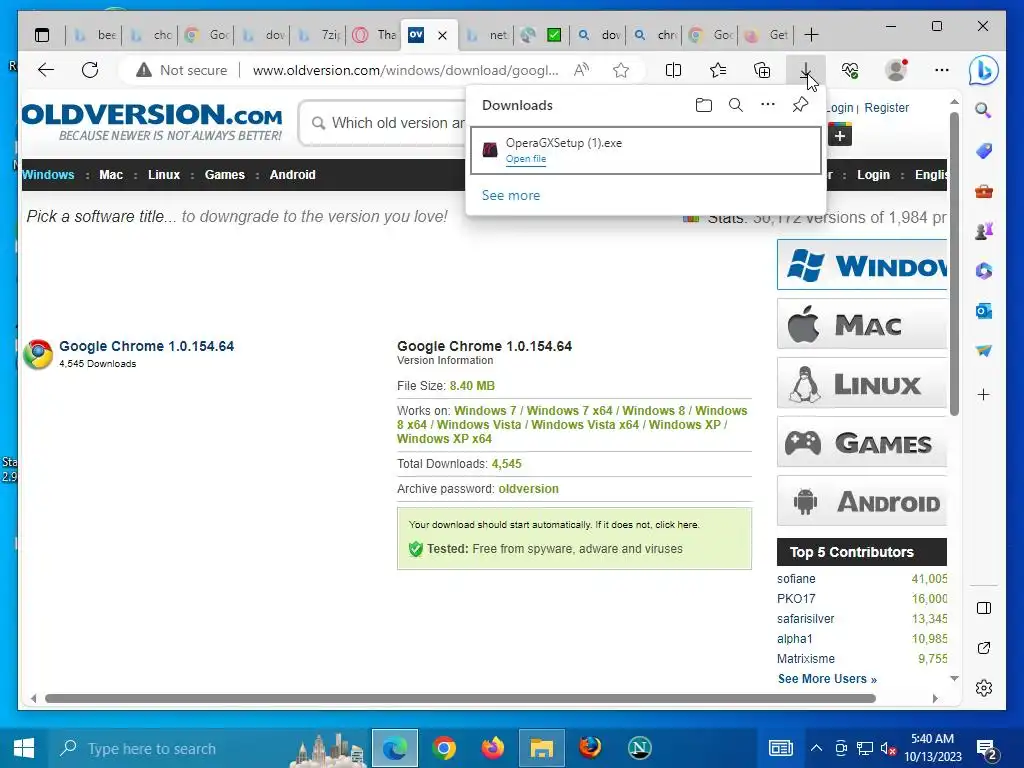The image size is (1024, 768).
Task: Open Edge Settings and more menu
Action: [942, 70]
